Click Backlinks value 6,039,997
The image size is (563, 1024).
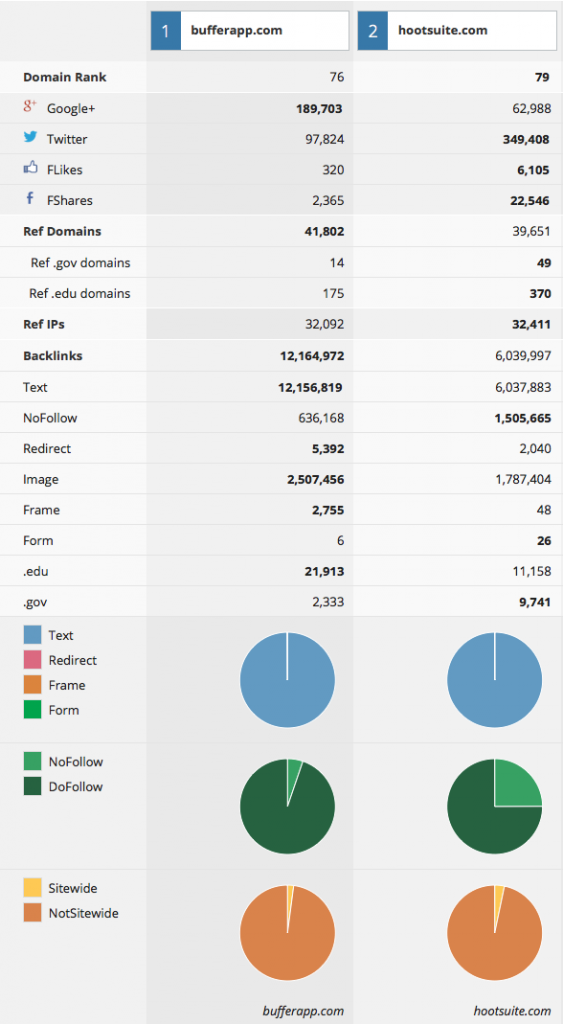click(x=524, y=356)
